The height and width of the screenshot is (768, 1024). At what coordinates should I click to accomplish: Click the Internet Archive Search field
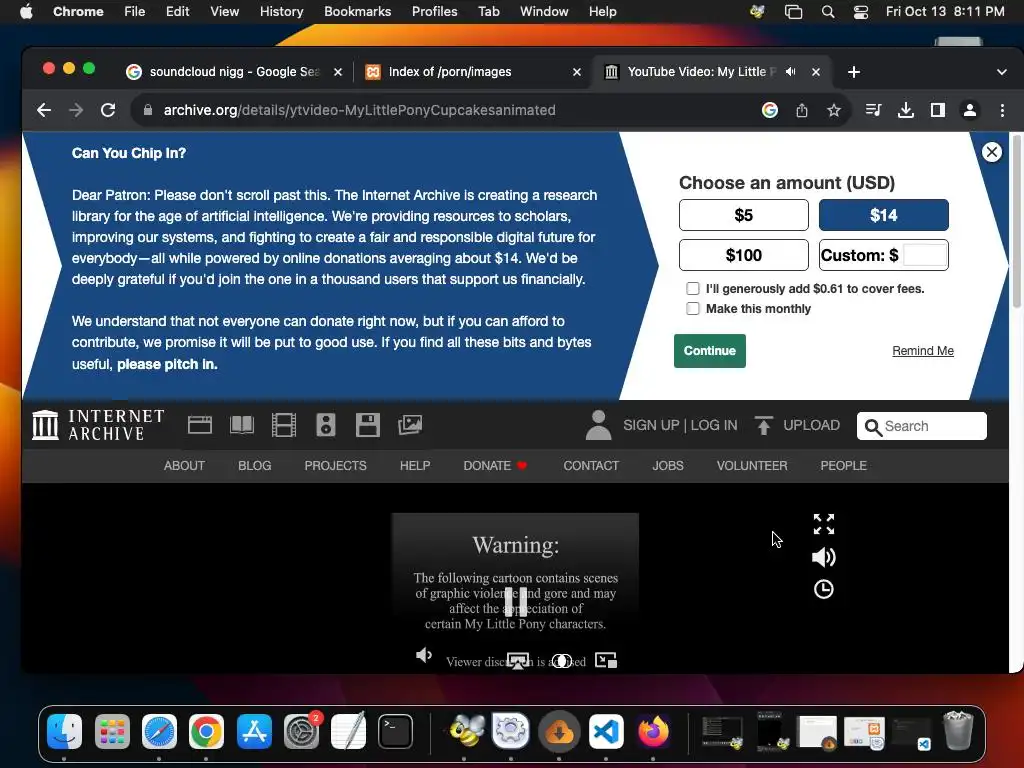pyautogui.click(x=921, y=426)
